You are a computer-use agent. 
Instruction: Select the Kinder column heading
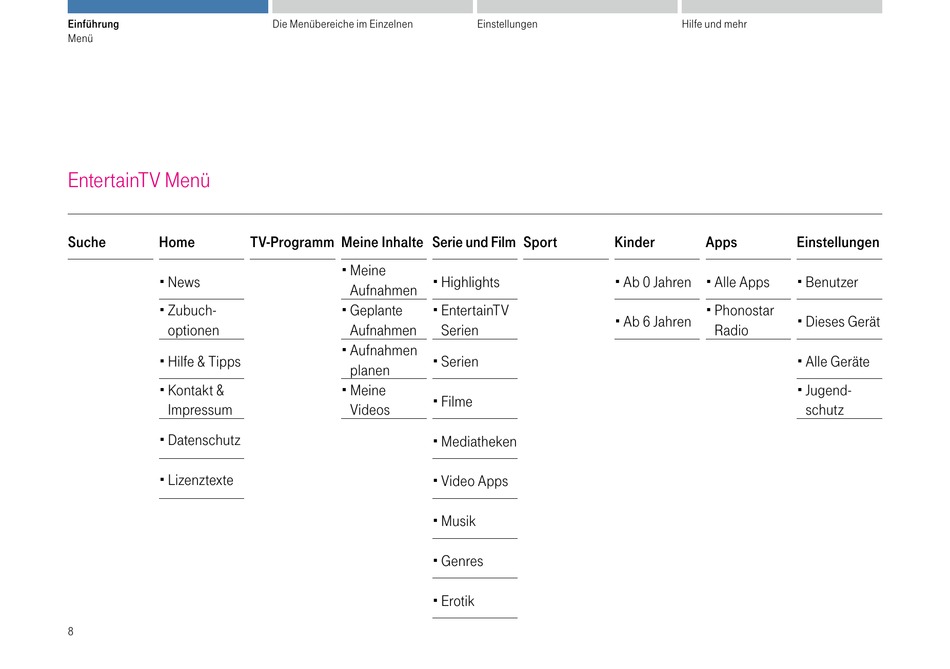click(x=634, y=242)
